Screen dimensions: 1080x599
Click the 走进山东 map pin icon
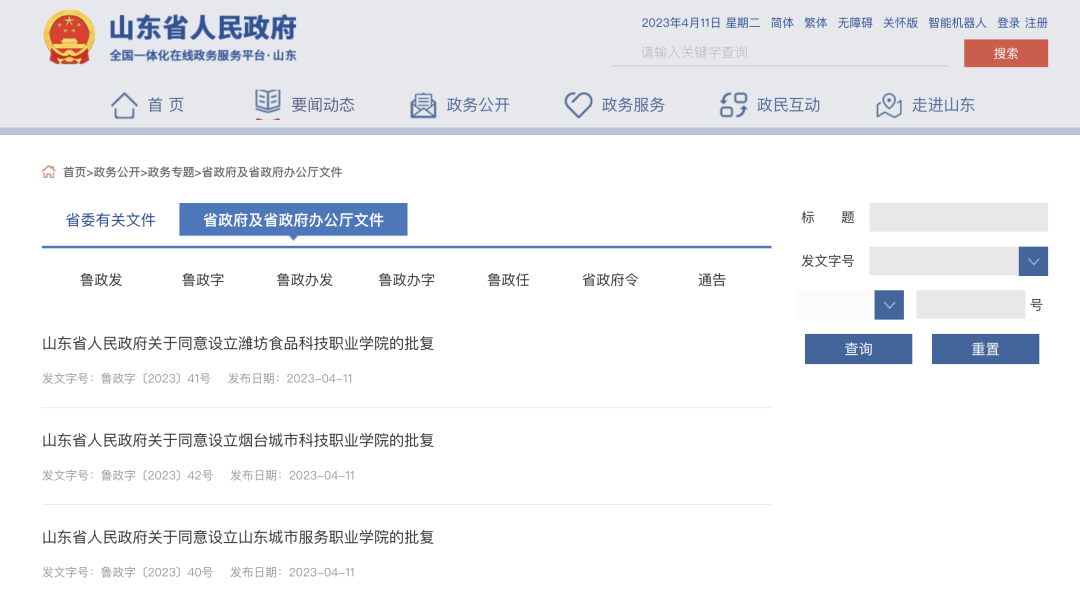click(x=888, y=103)
